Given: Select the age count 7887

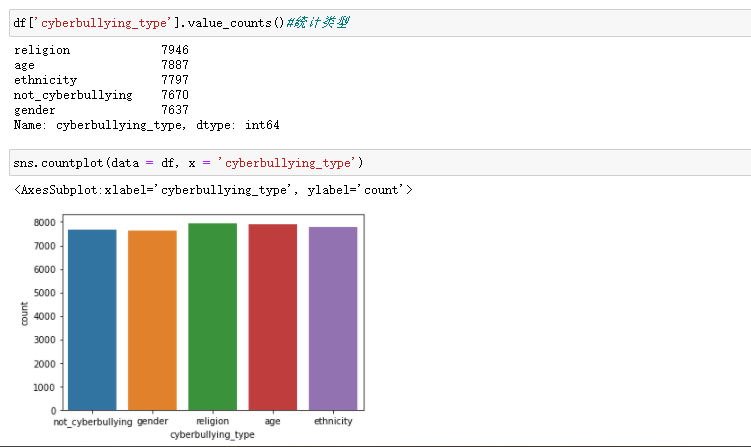Looking at the screenshot, I should pos(175,65).
